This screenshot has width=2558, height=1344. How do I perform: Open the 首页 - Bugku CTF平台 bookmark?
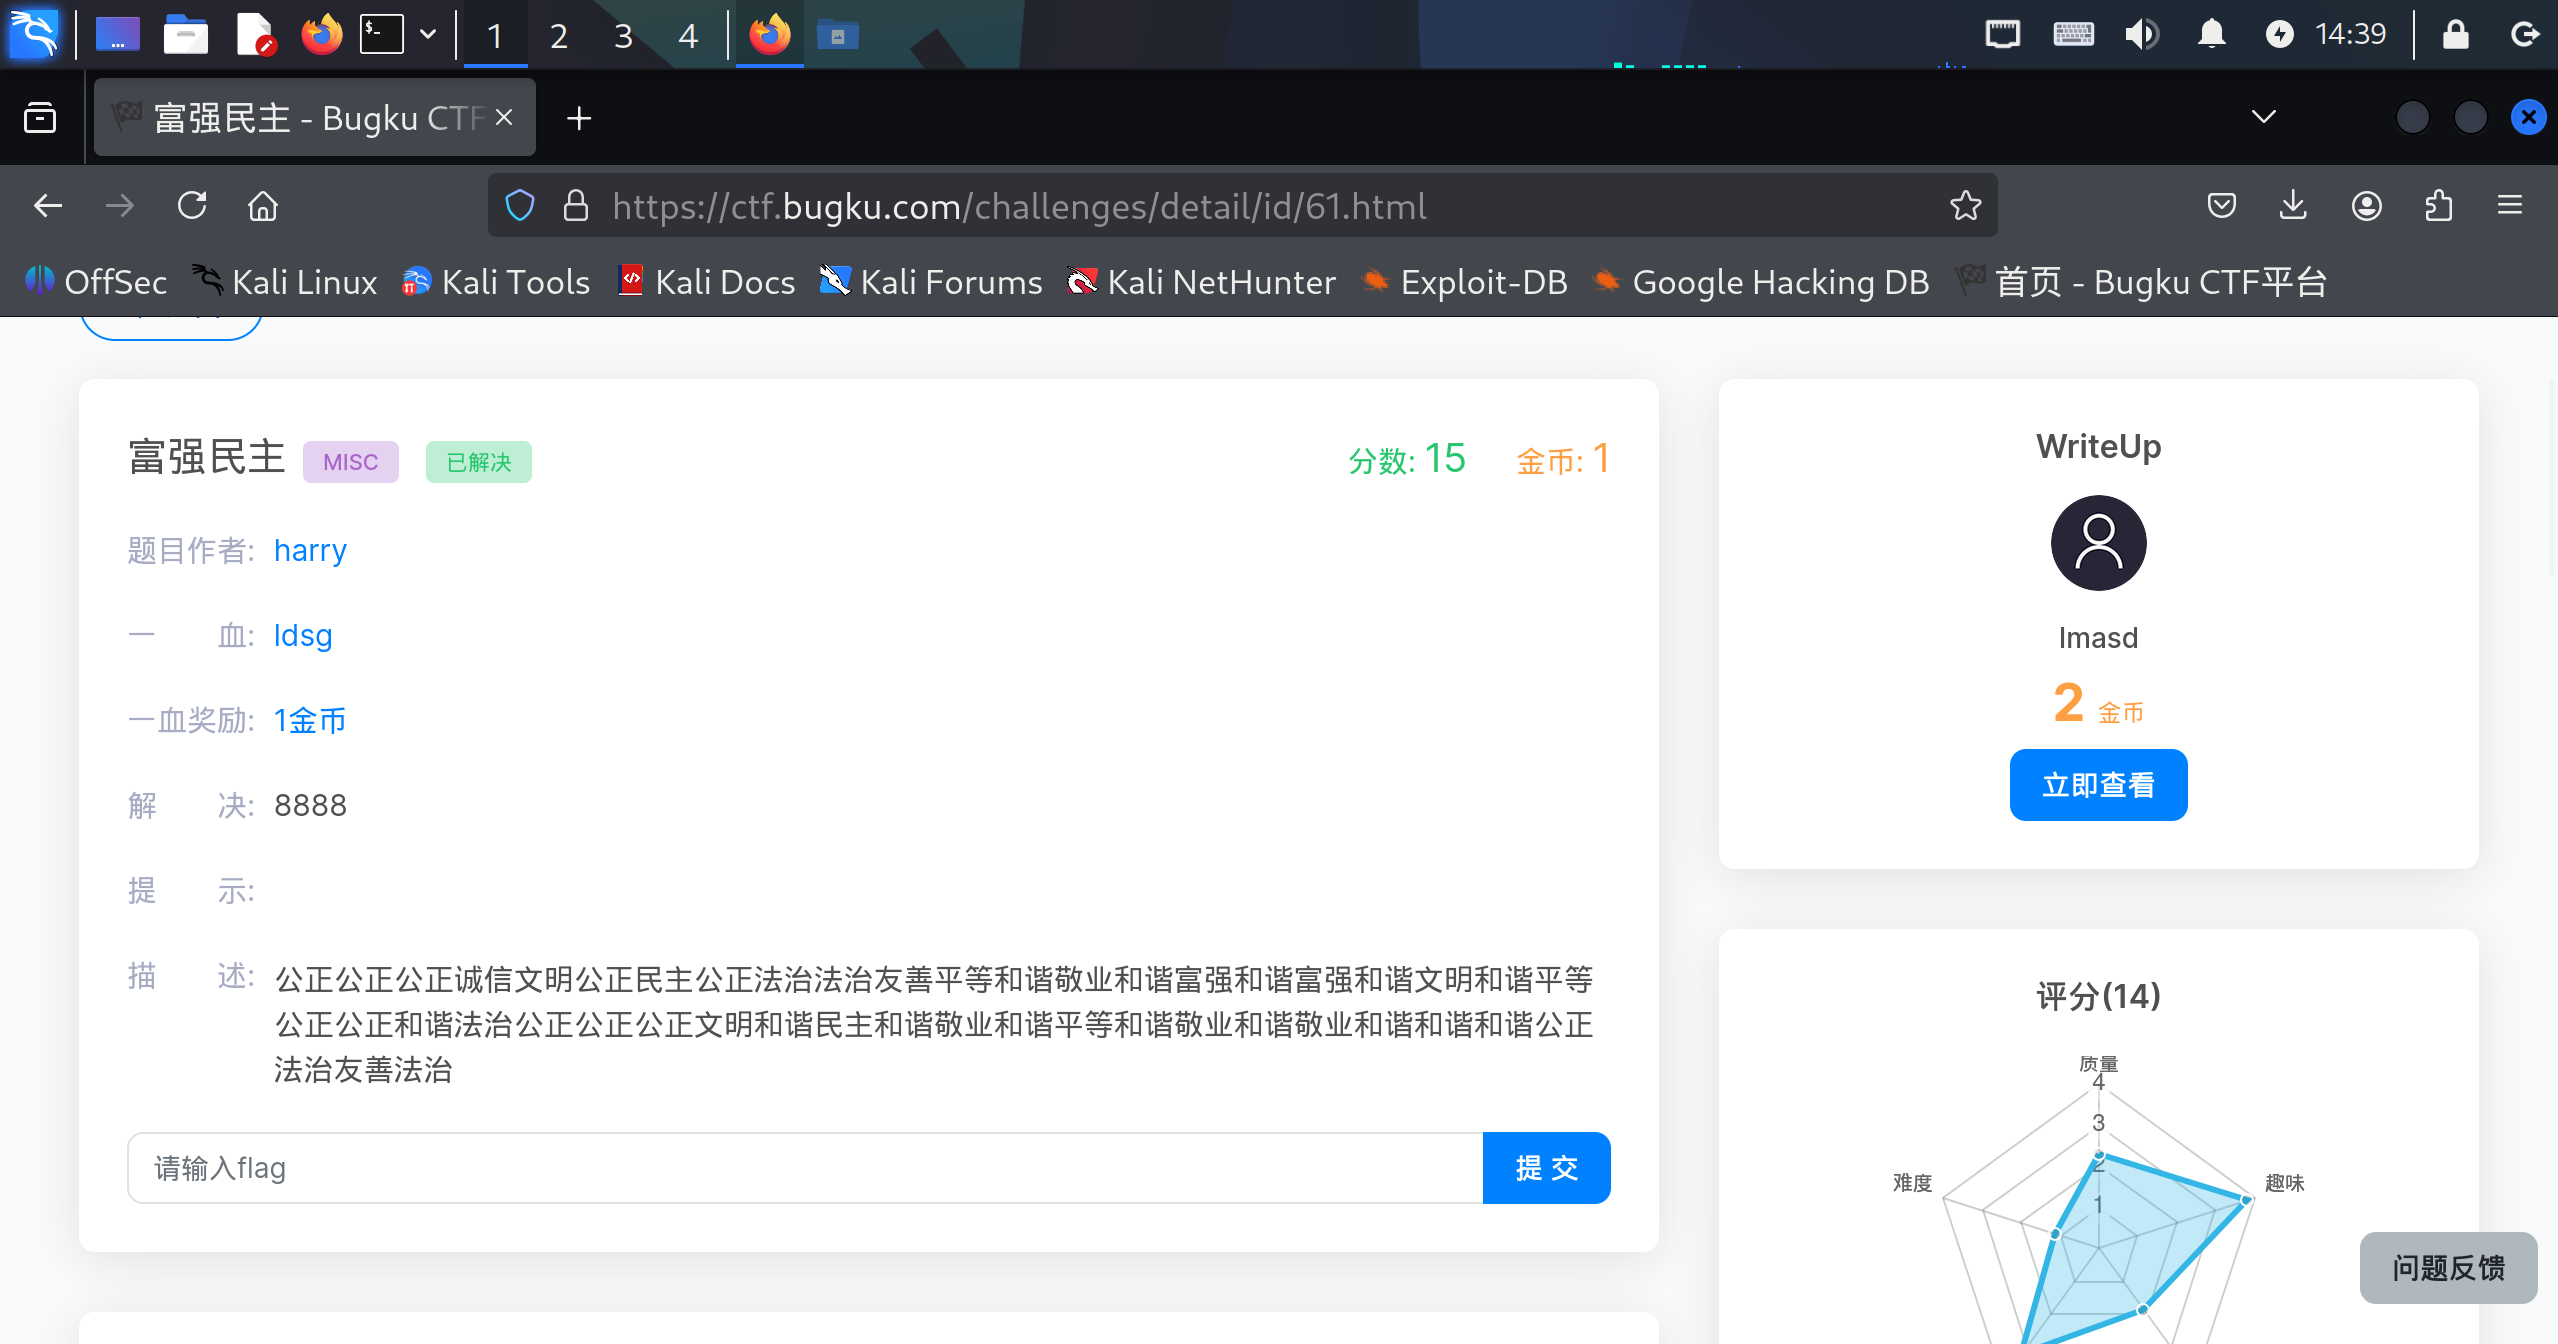point(2140,282)
